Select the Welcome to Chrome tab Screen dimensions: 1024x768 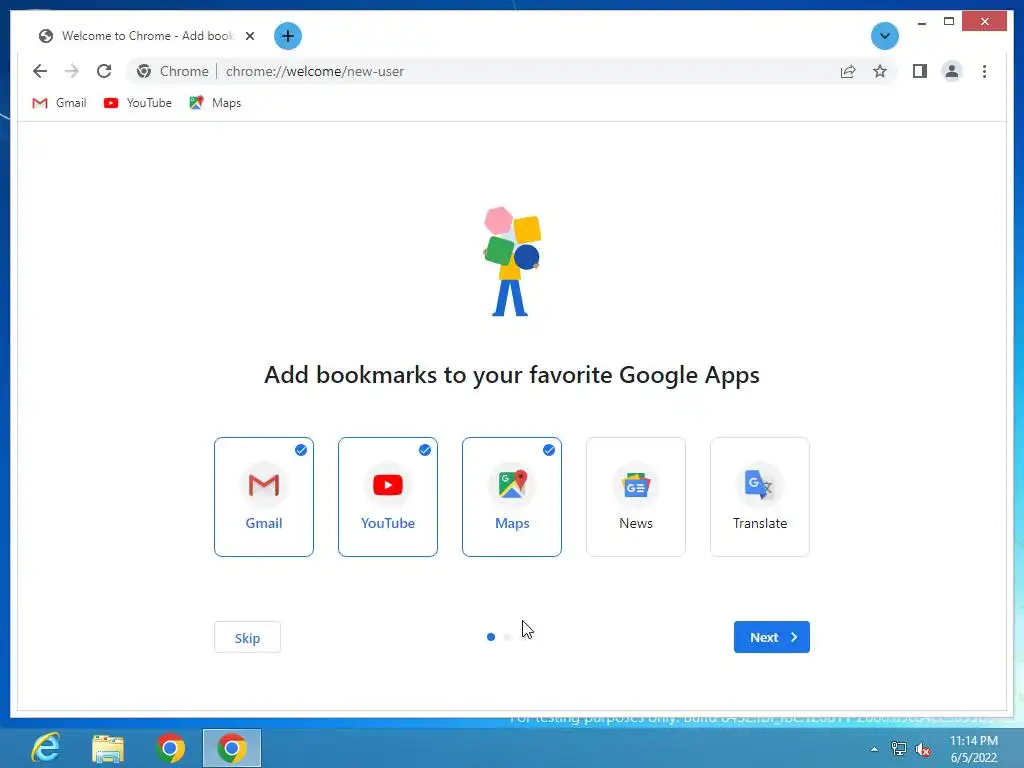pyautogui.click(x=147, y=36)
